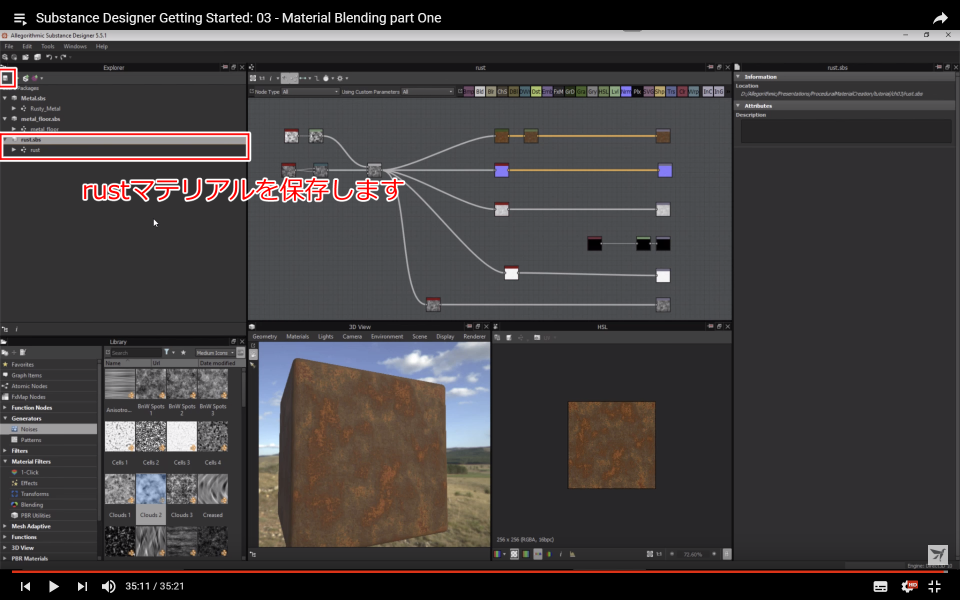Viewport: 960px width, 600px height.
Task: Open the YouTube playlist menu icon
Action: (20, 18)
